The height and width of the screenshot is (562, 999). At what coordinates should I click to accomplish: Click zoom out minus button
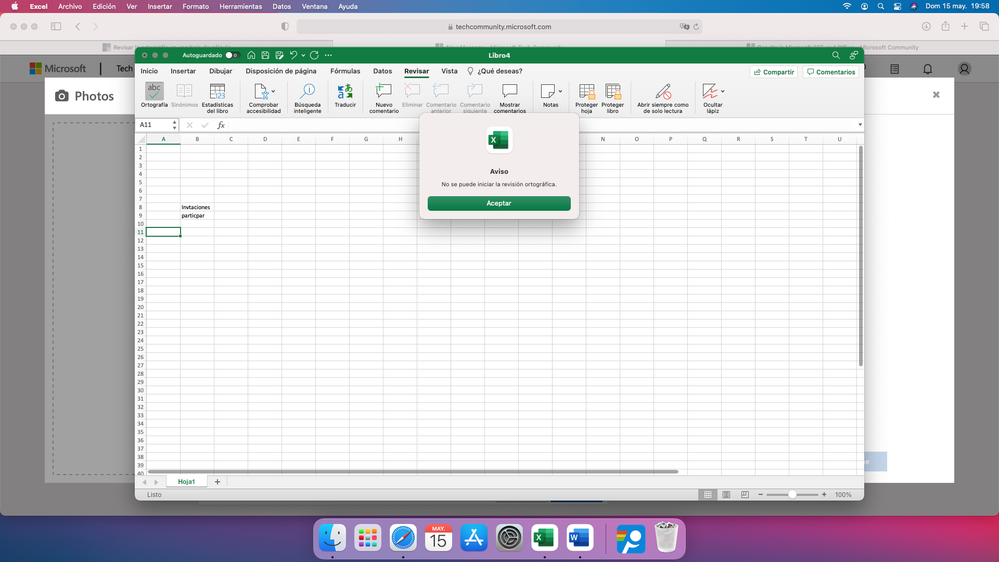760,494
